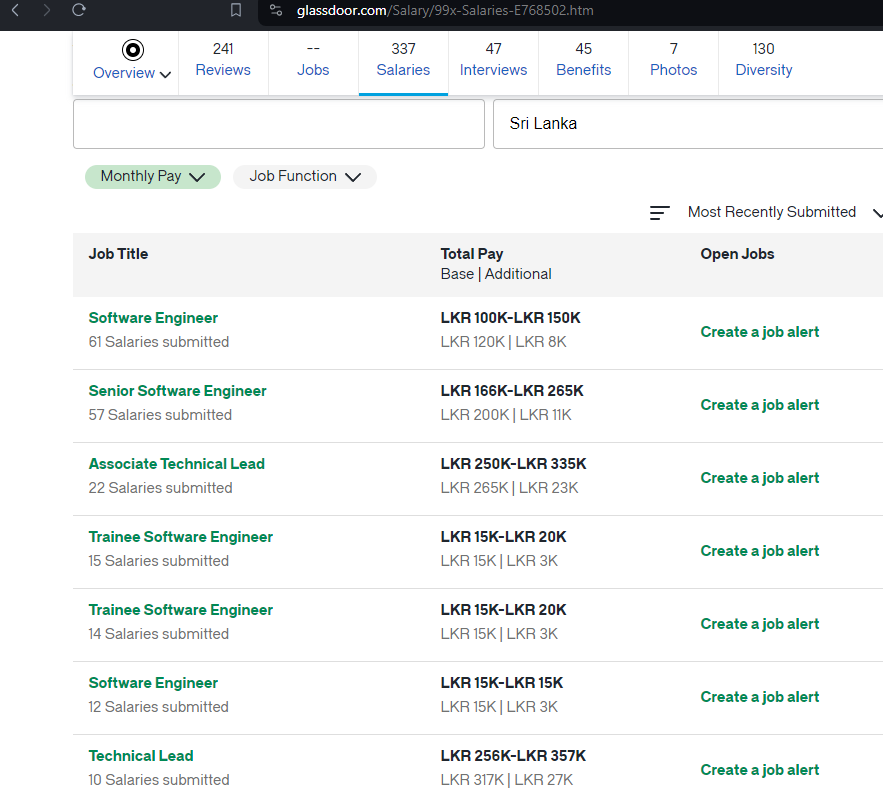
Task: Open Software Engineer link with 12 salaries
Action: point(153,683)
